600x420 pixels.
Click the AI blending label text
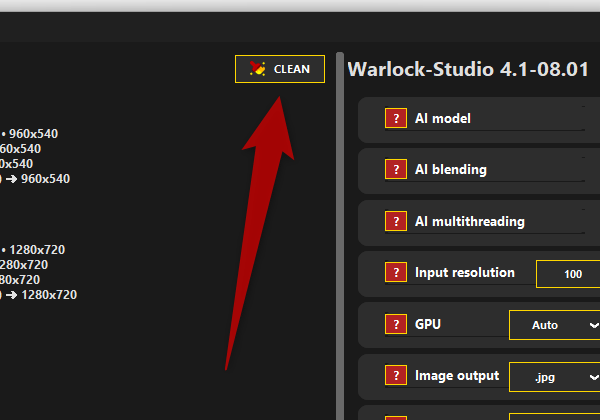(x=451, y=170)
